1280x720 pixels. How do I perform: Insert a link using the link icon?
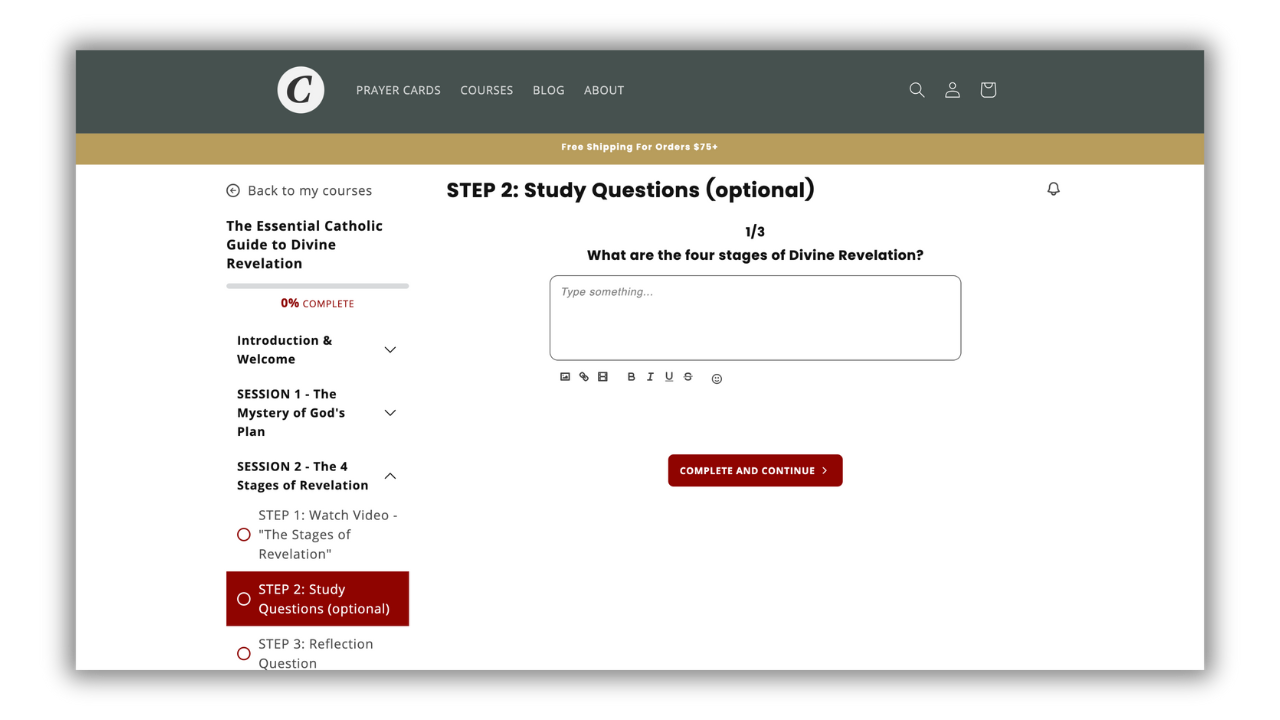[584, 377]
